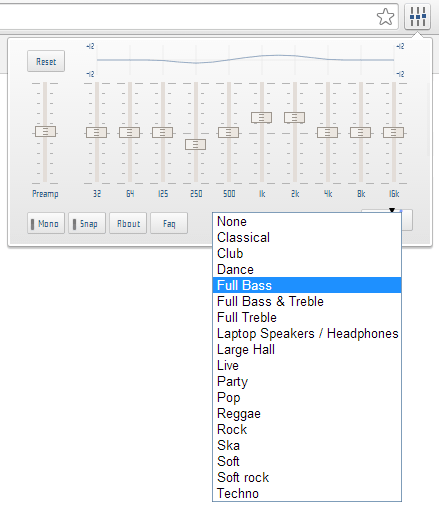439x512 pixels.
Task: Click the 250 Hz band slider handle
Action: tap(196, 144)
